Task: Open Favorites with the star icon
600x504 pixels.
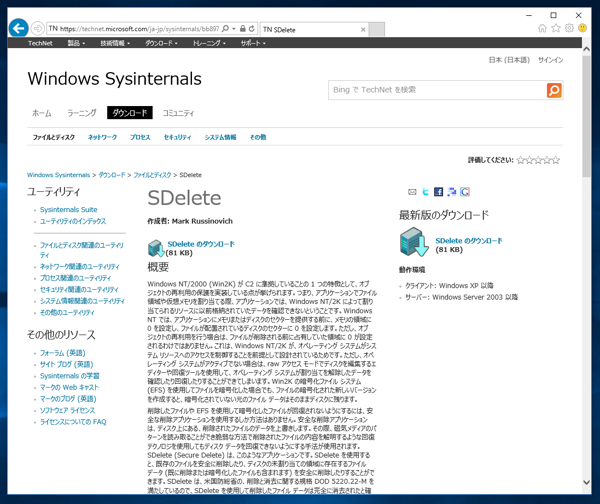Action: pyautogui.click(x=556, y=28)
